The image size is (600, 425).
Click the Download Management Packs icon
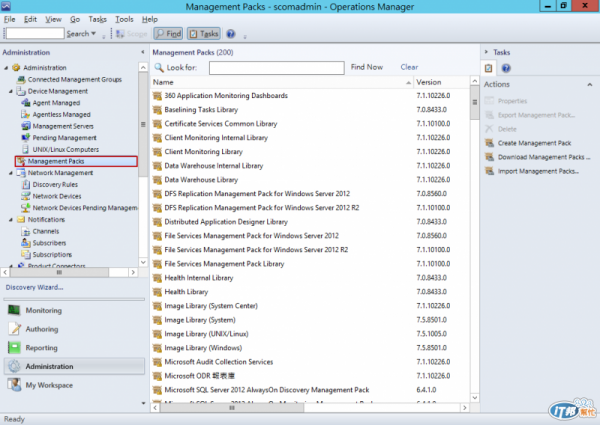489,157
